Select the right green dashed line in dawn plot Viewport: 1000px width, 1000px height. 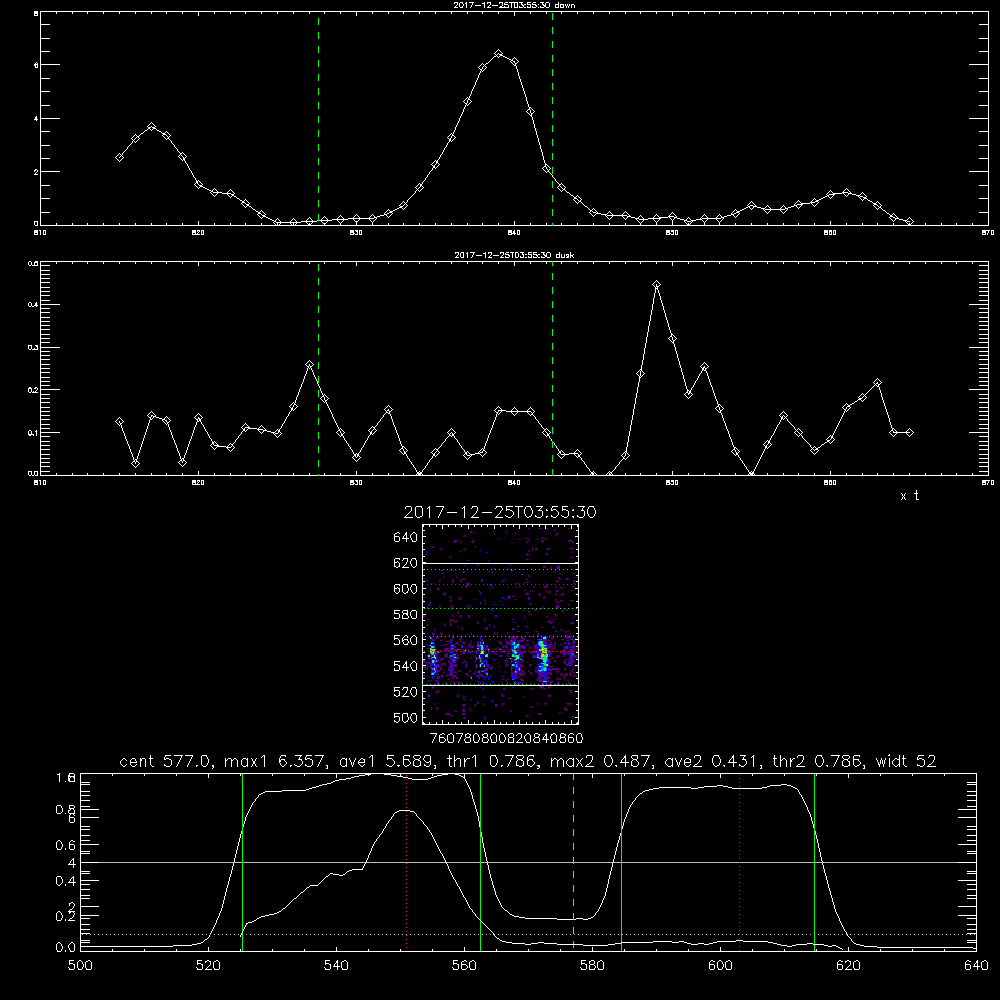pyautogui.click(x=552, y=119)
